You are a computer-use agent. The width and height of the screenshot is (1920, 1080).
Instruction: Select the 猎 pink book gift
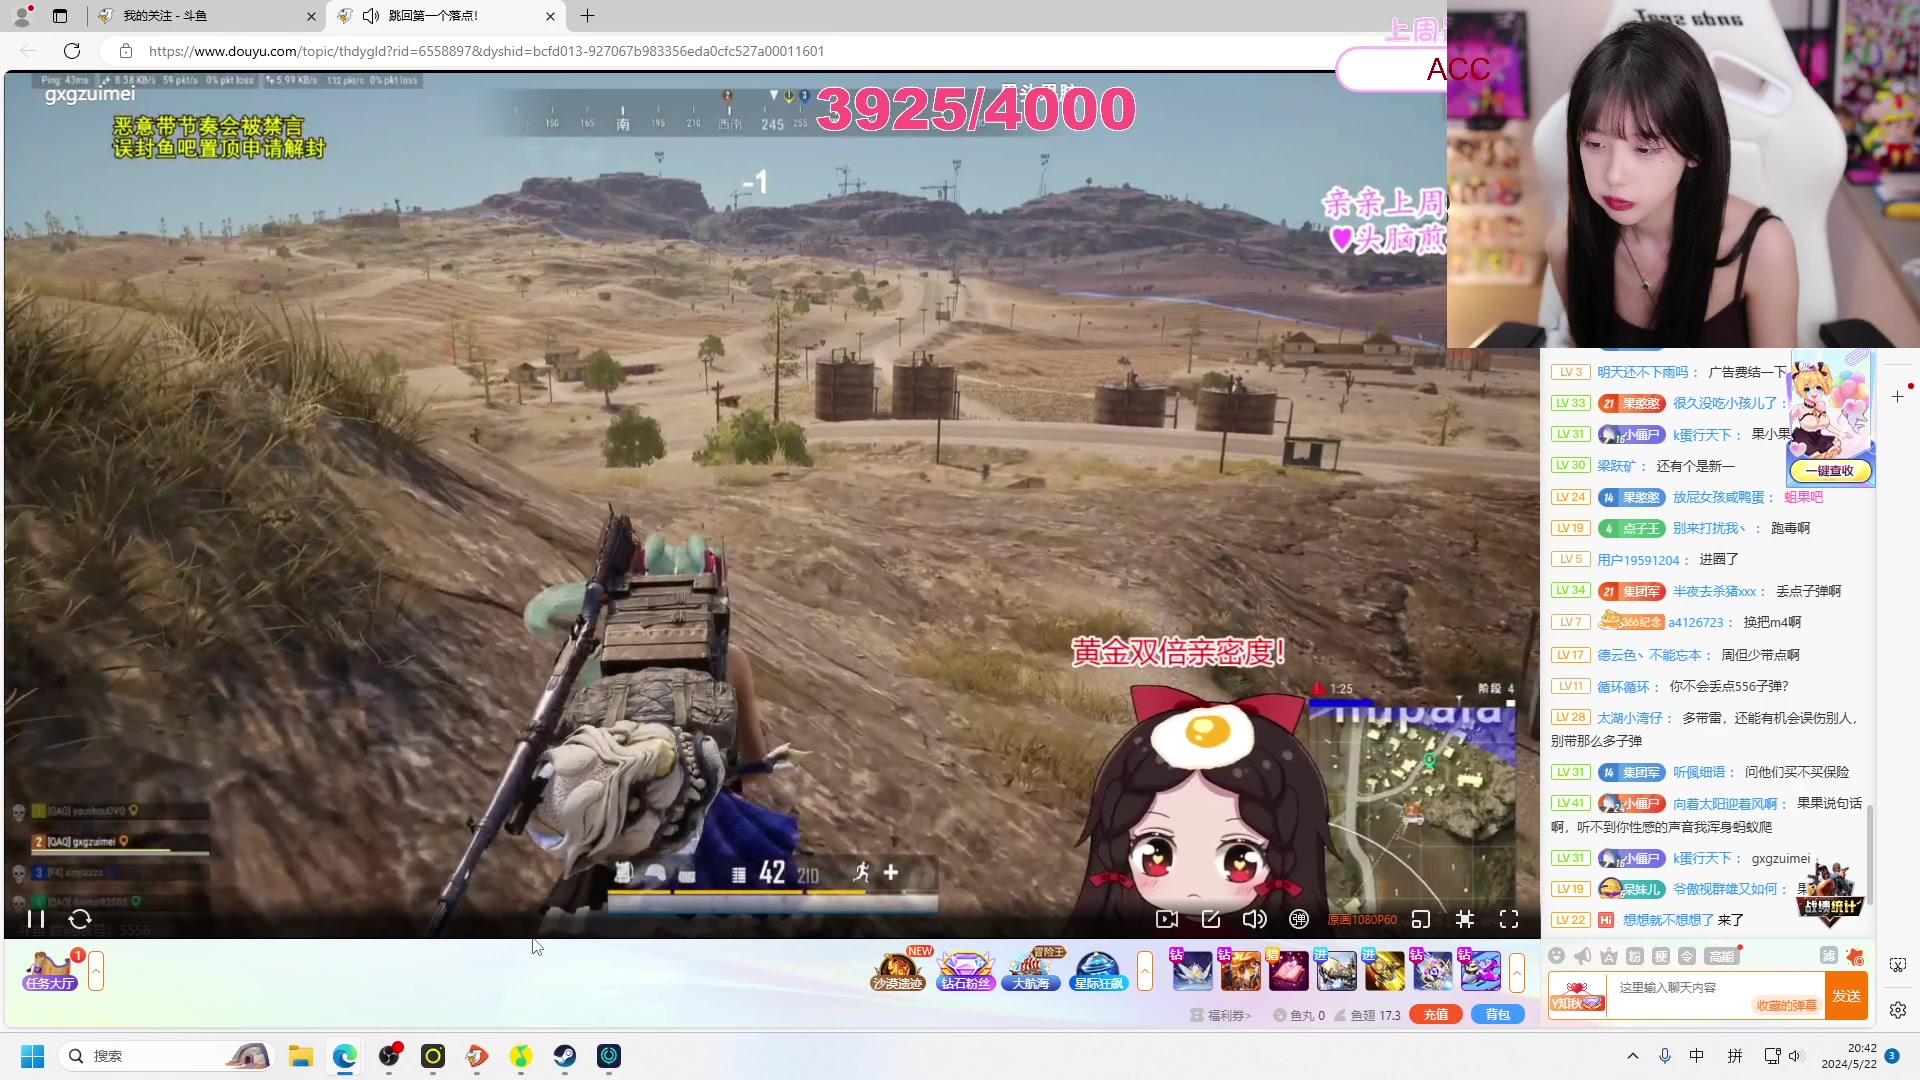(1288, 971)
